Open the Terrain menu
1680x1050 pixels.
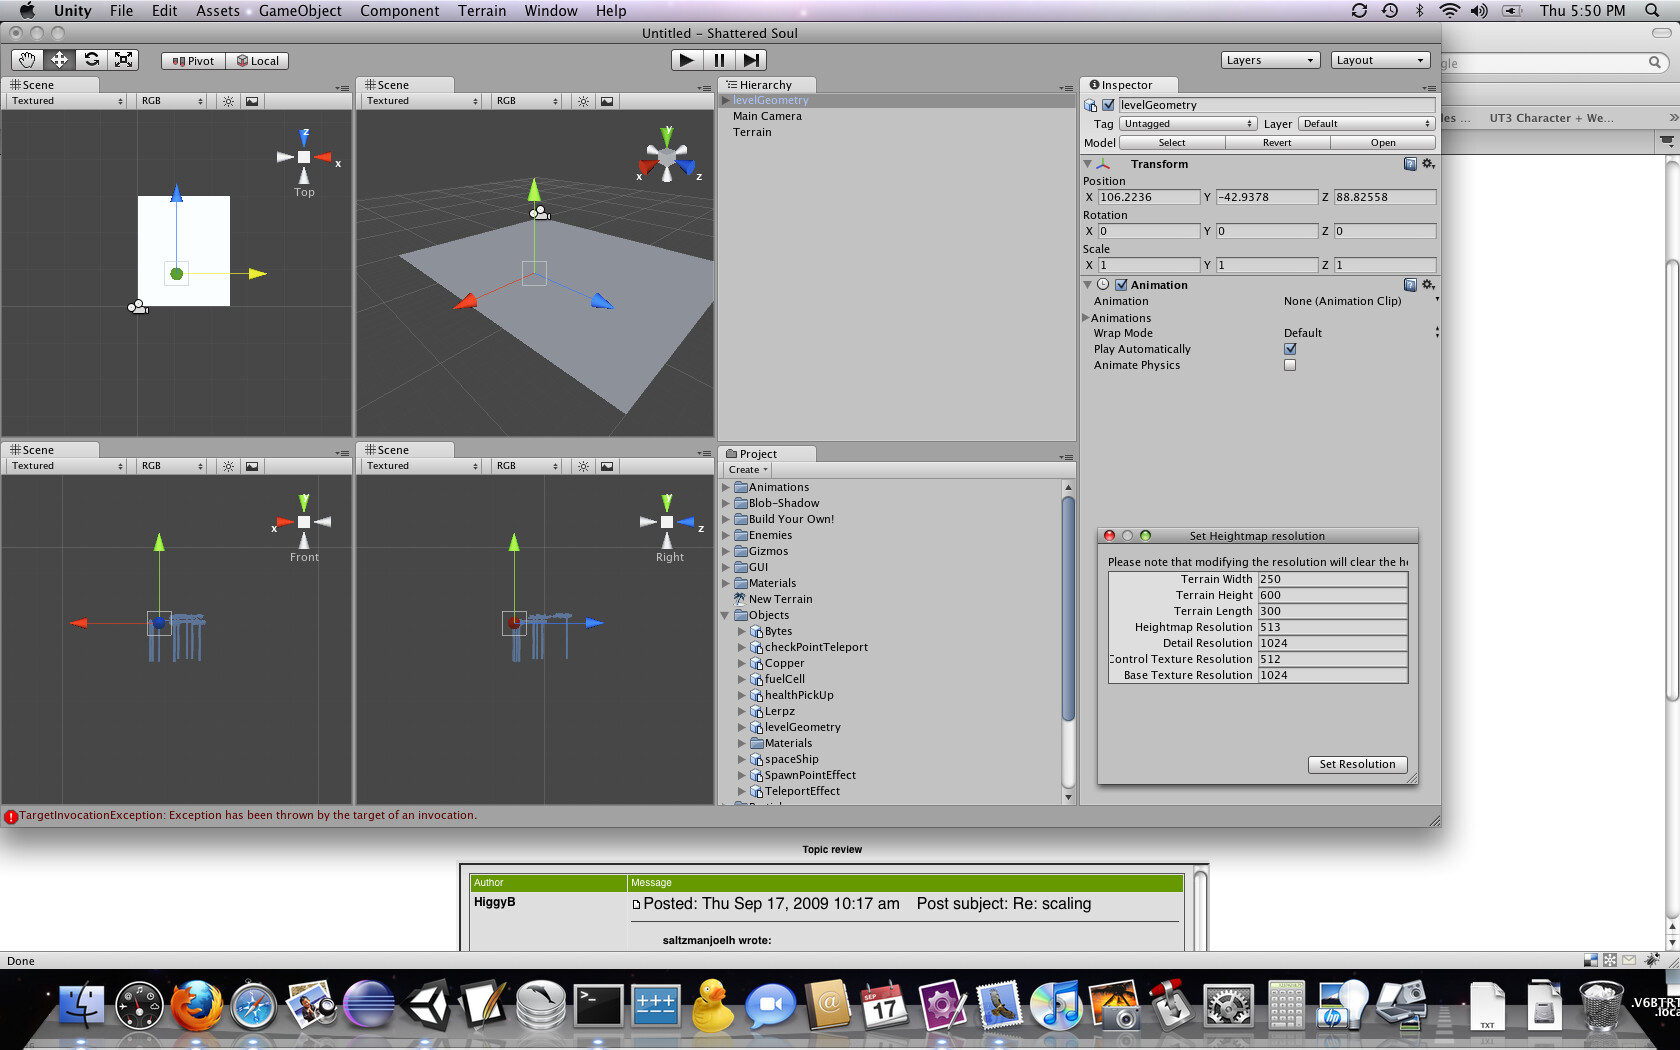(482, 11)
